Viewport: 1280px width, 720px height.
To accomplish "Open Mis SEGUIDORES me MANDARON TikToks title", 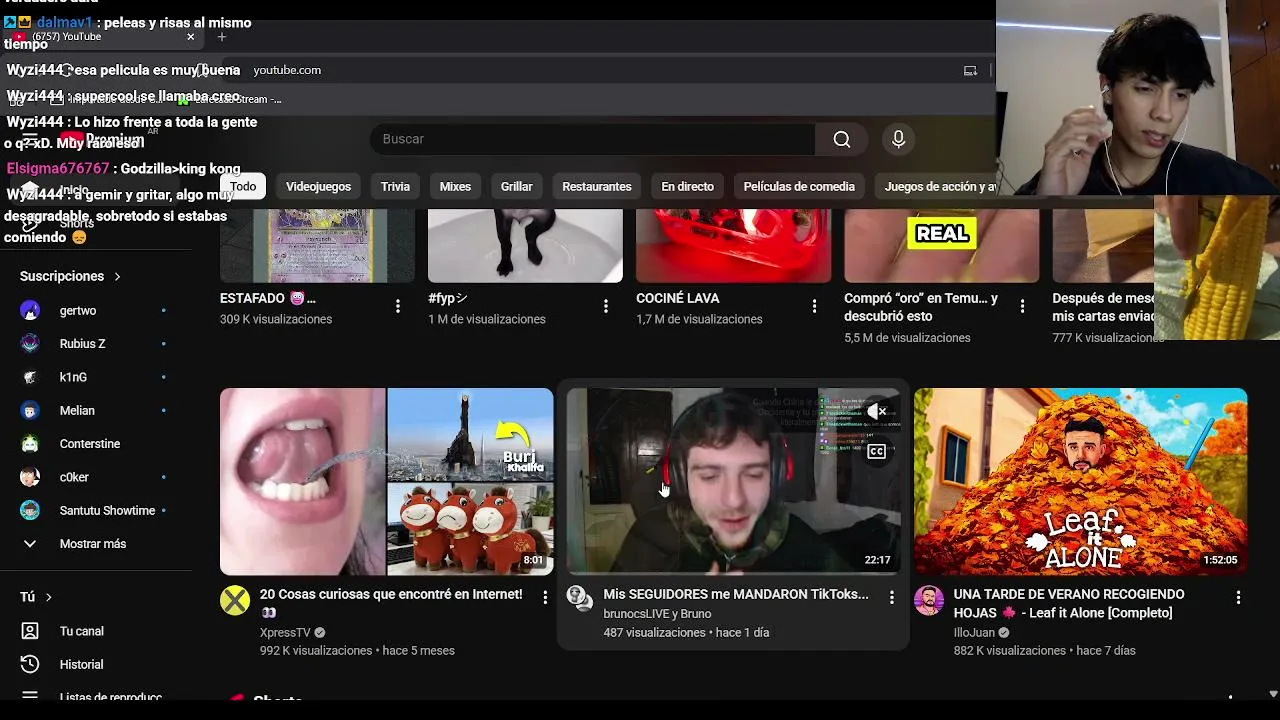I will coord(736,594).
